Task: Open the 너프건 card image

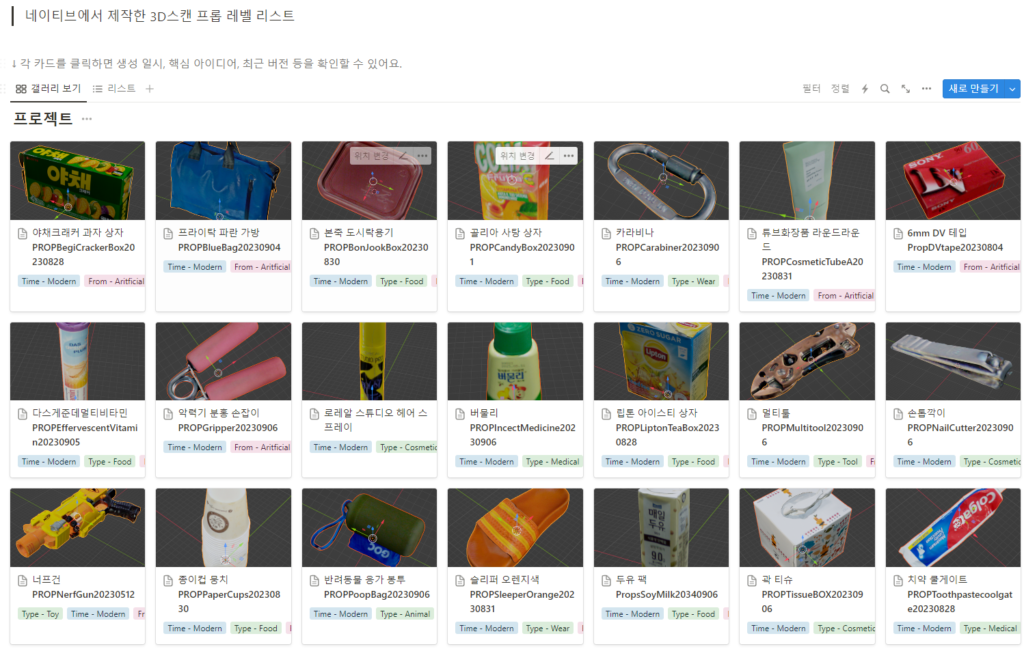Action: (77, 527)
